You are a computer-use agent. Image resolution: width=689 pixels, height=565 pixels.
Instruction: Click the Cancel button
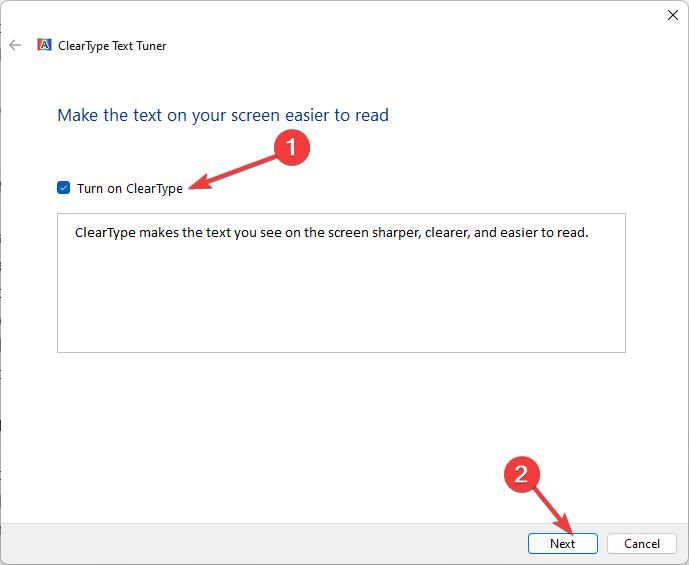(642, 543)
